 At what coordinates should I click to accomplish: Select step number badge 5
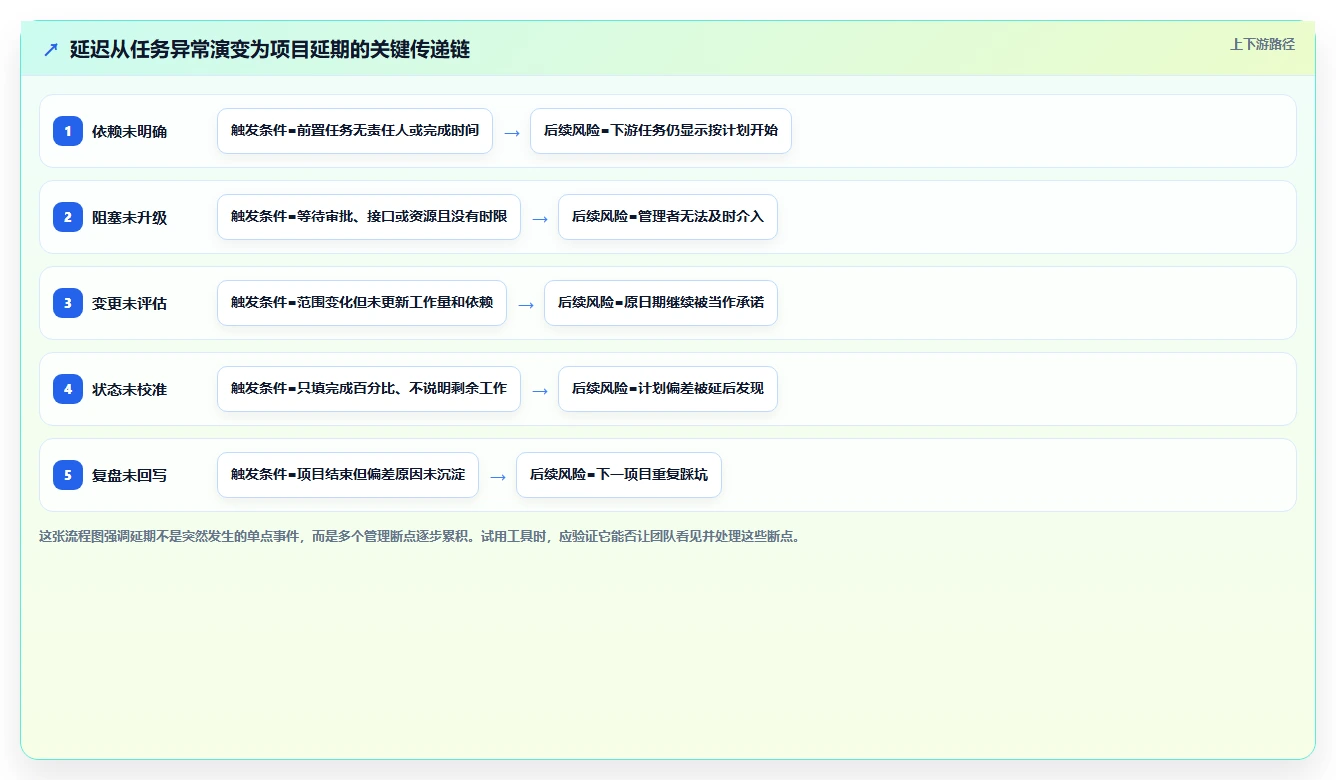coord(68,475)
